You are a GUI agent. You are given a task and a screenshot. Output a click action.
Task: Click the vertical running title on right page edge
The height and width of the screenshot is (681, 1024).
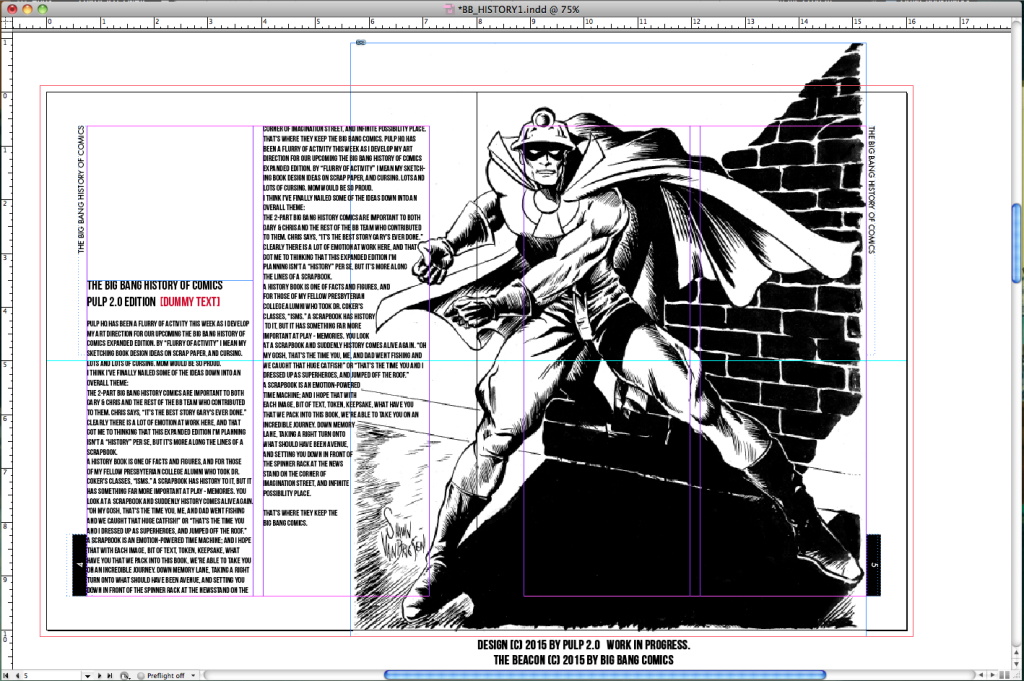(x=871, y=189)
